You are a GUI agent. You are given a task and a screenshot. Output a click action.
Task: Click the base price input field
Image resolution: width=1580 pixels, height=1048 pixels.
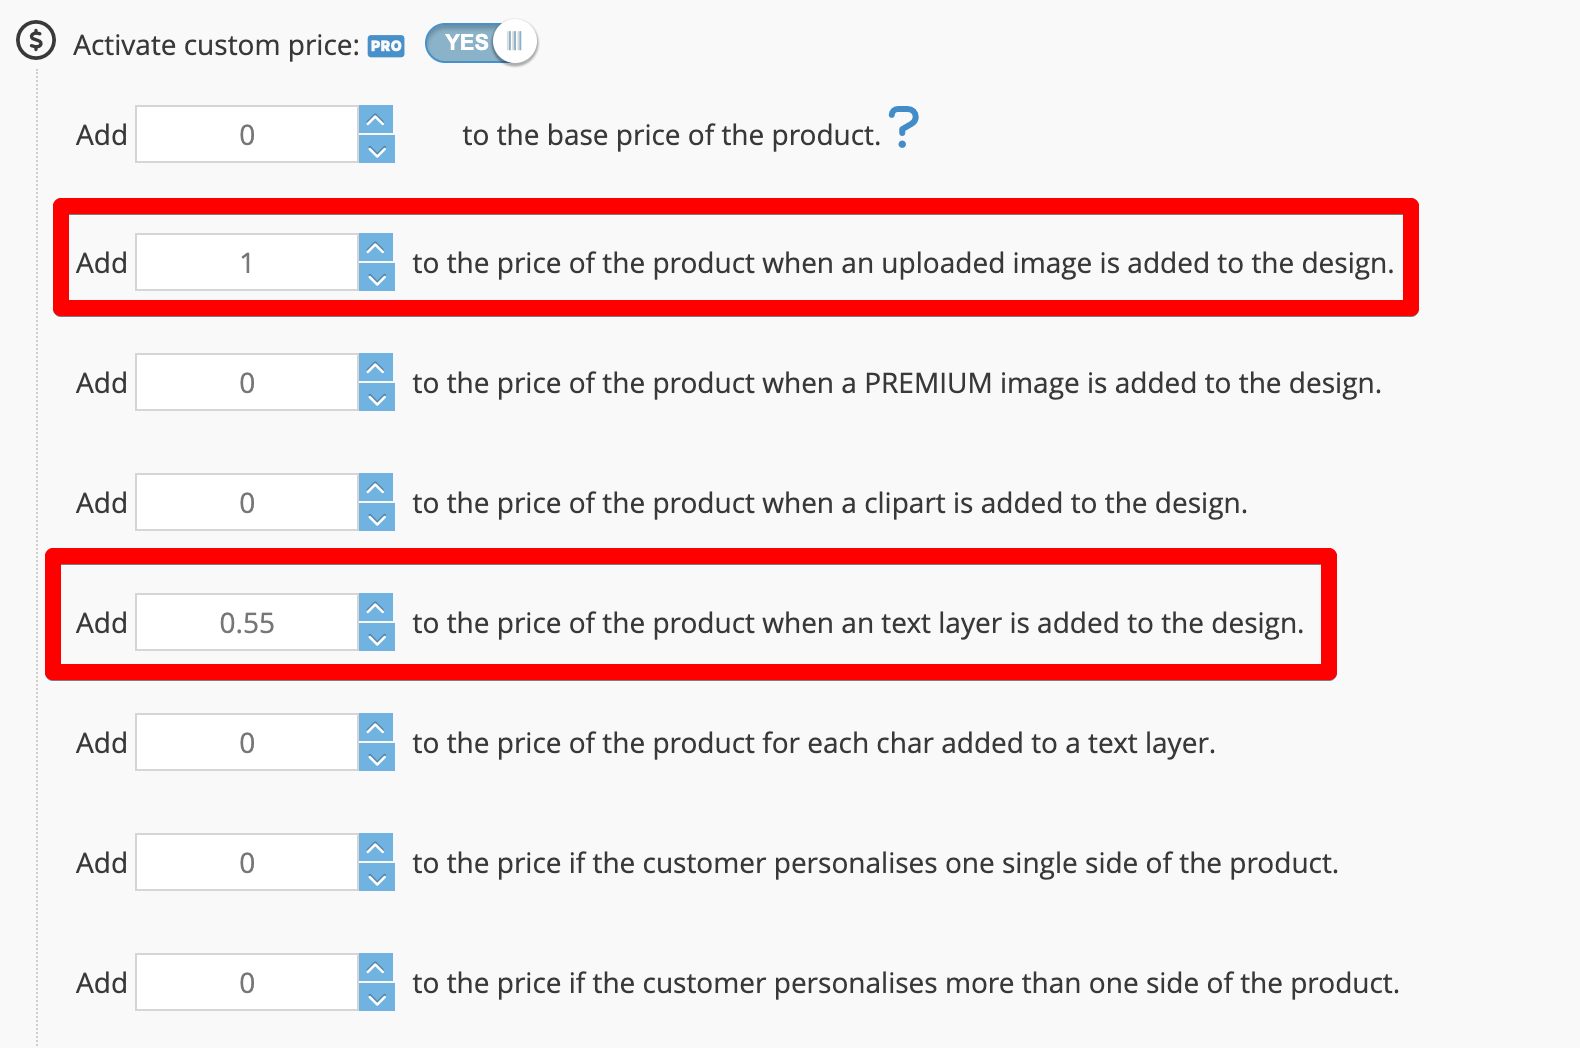(x=247, y=134)
